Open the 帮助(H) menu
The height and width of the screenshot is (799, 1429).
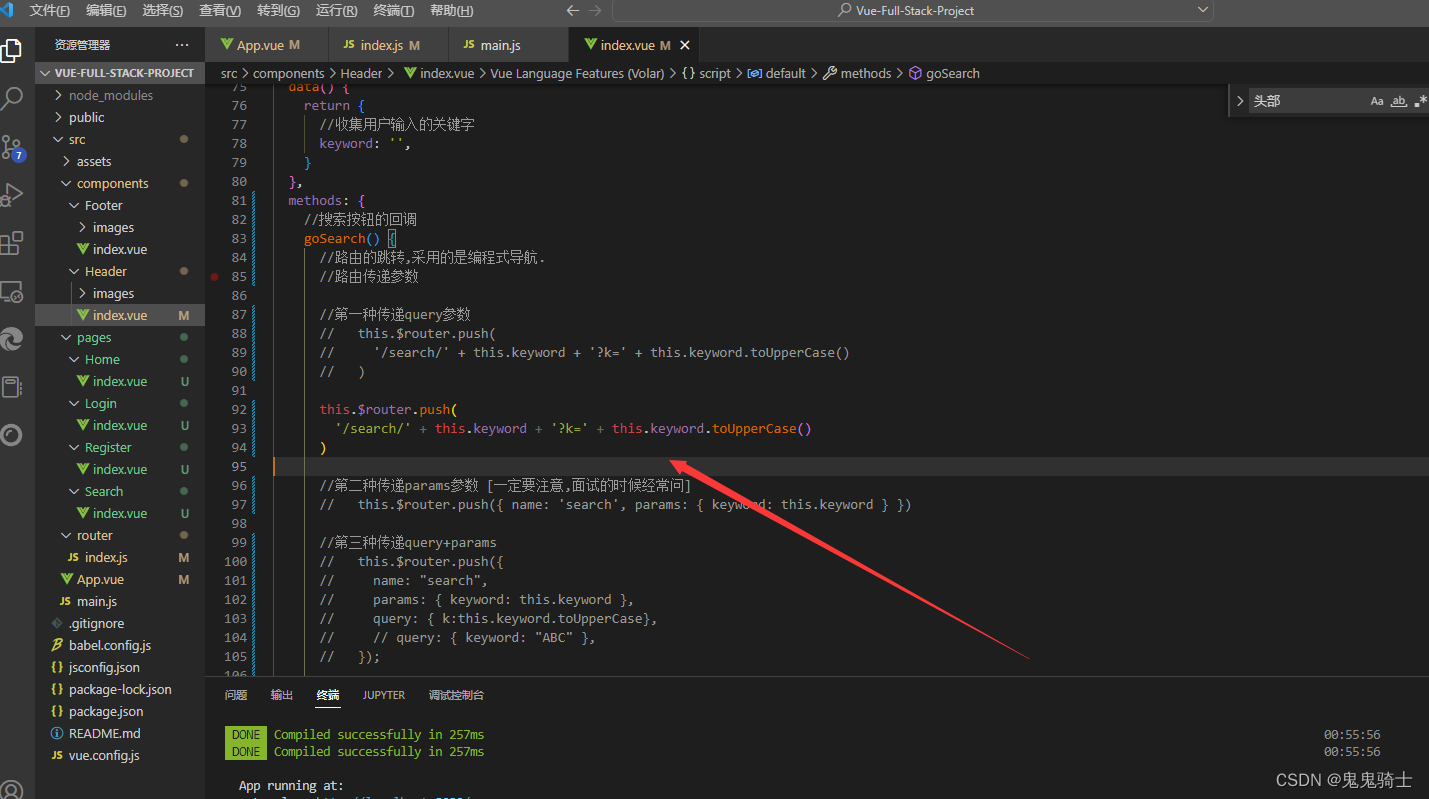pyautogui.click(x=451, y=11)
